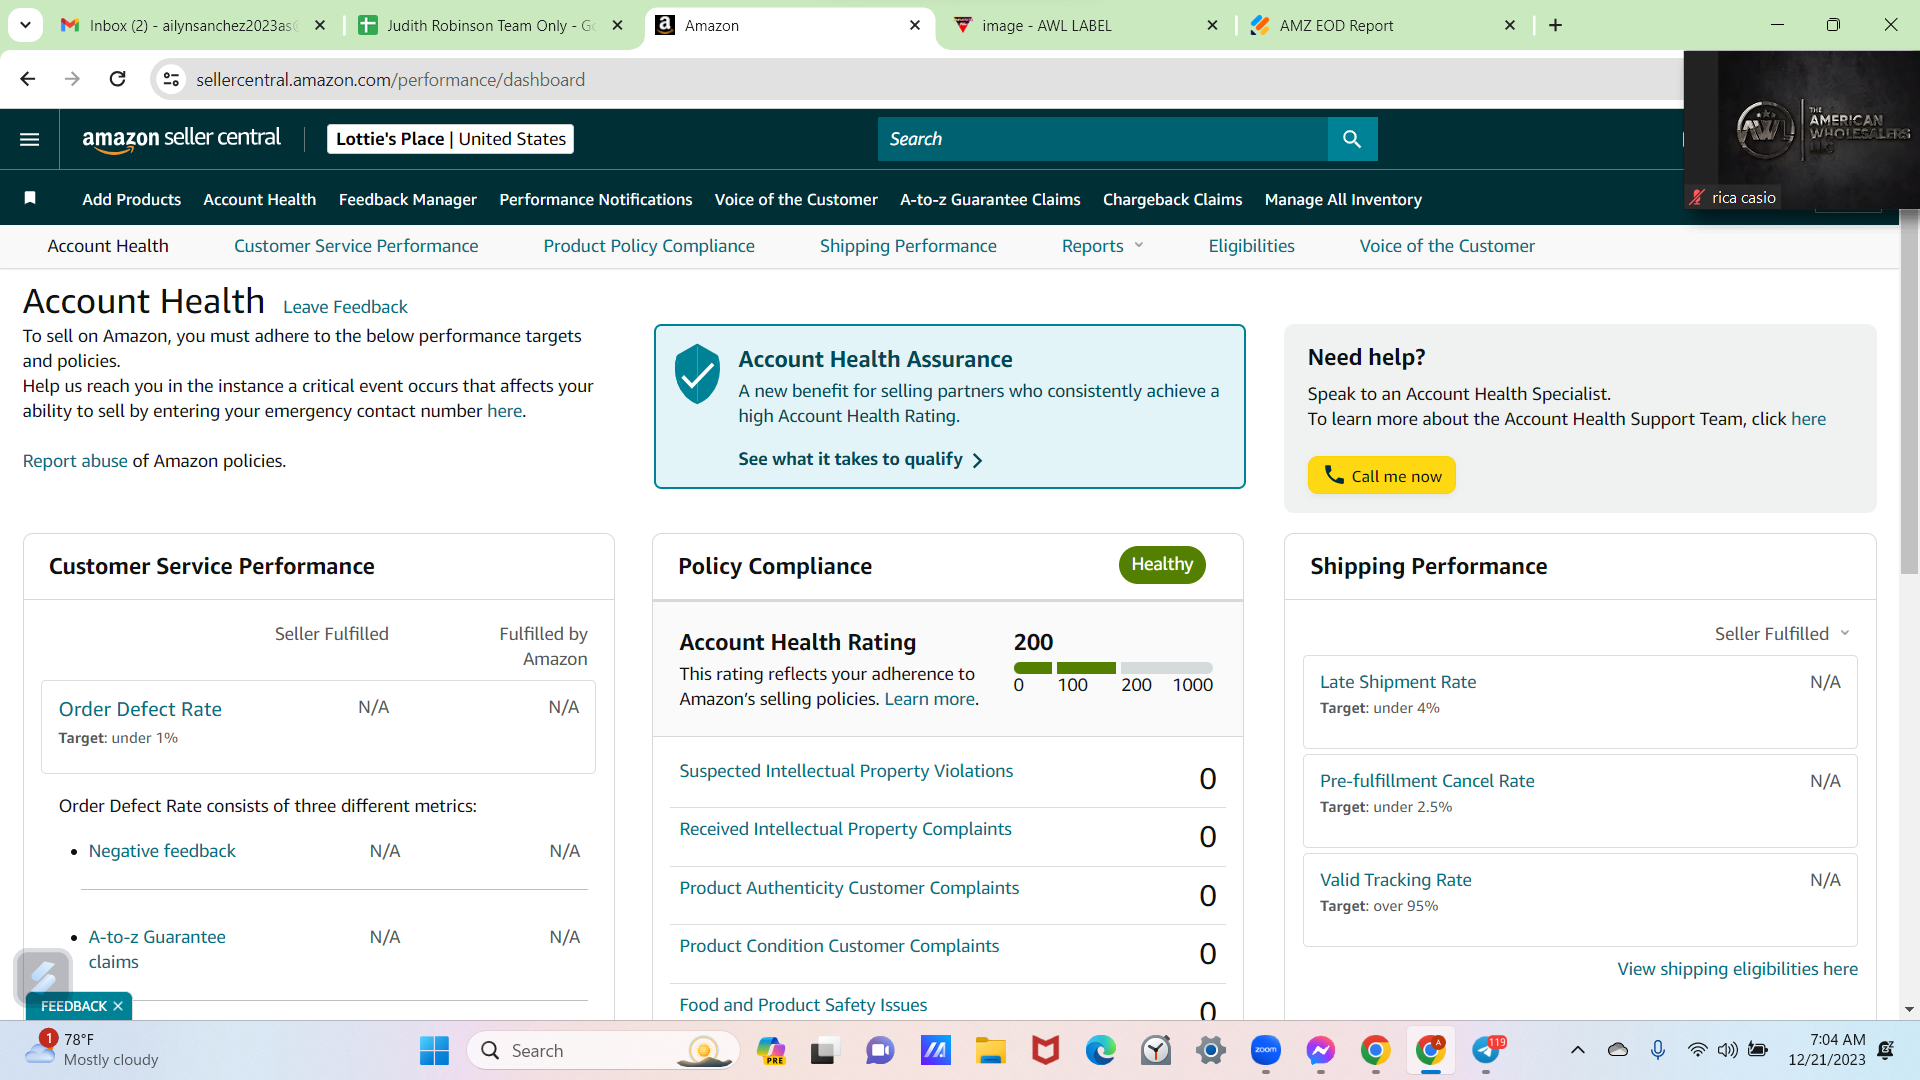The height and width of the screenshot is (1080, 1920).
Task: Click View shipping eligibilities here
Action: (x=1737, y=969)
